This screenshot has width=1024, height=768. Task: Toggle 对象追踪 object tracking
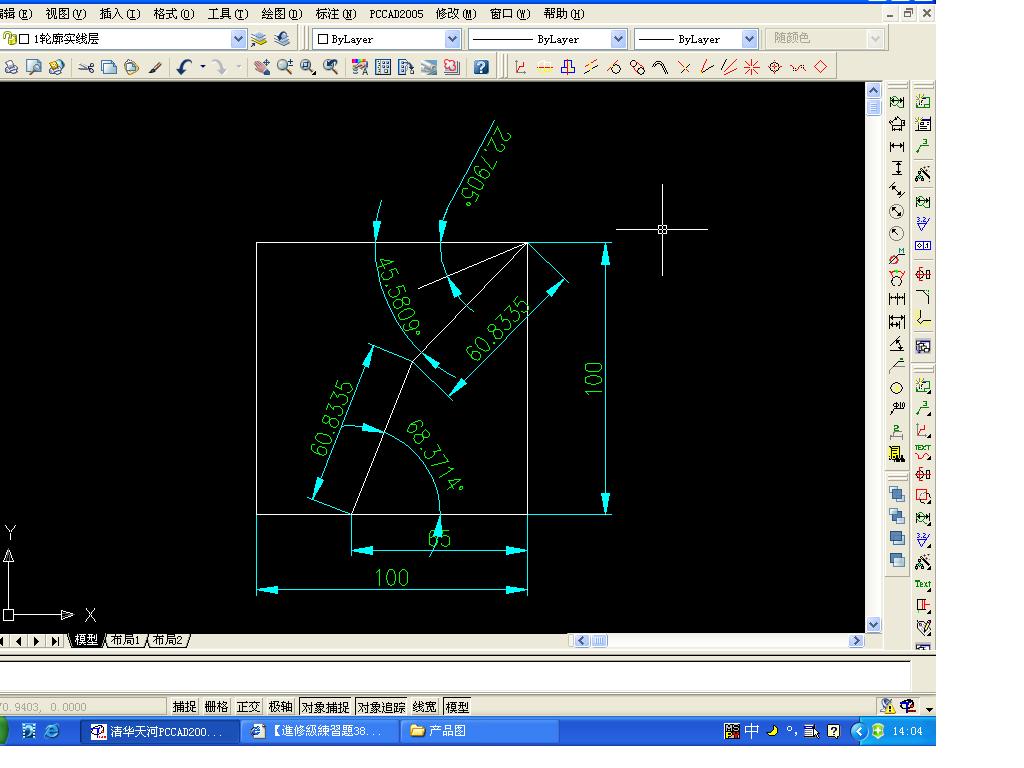pos(381,707)
